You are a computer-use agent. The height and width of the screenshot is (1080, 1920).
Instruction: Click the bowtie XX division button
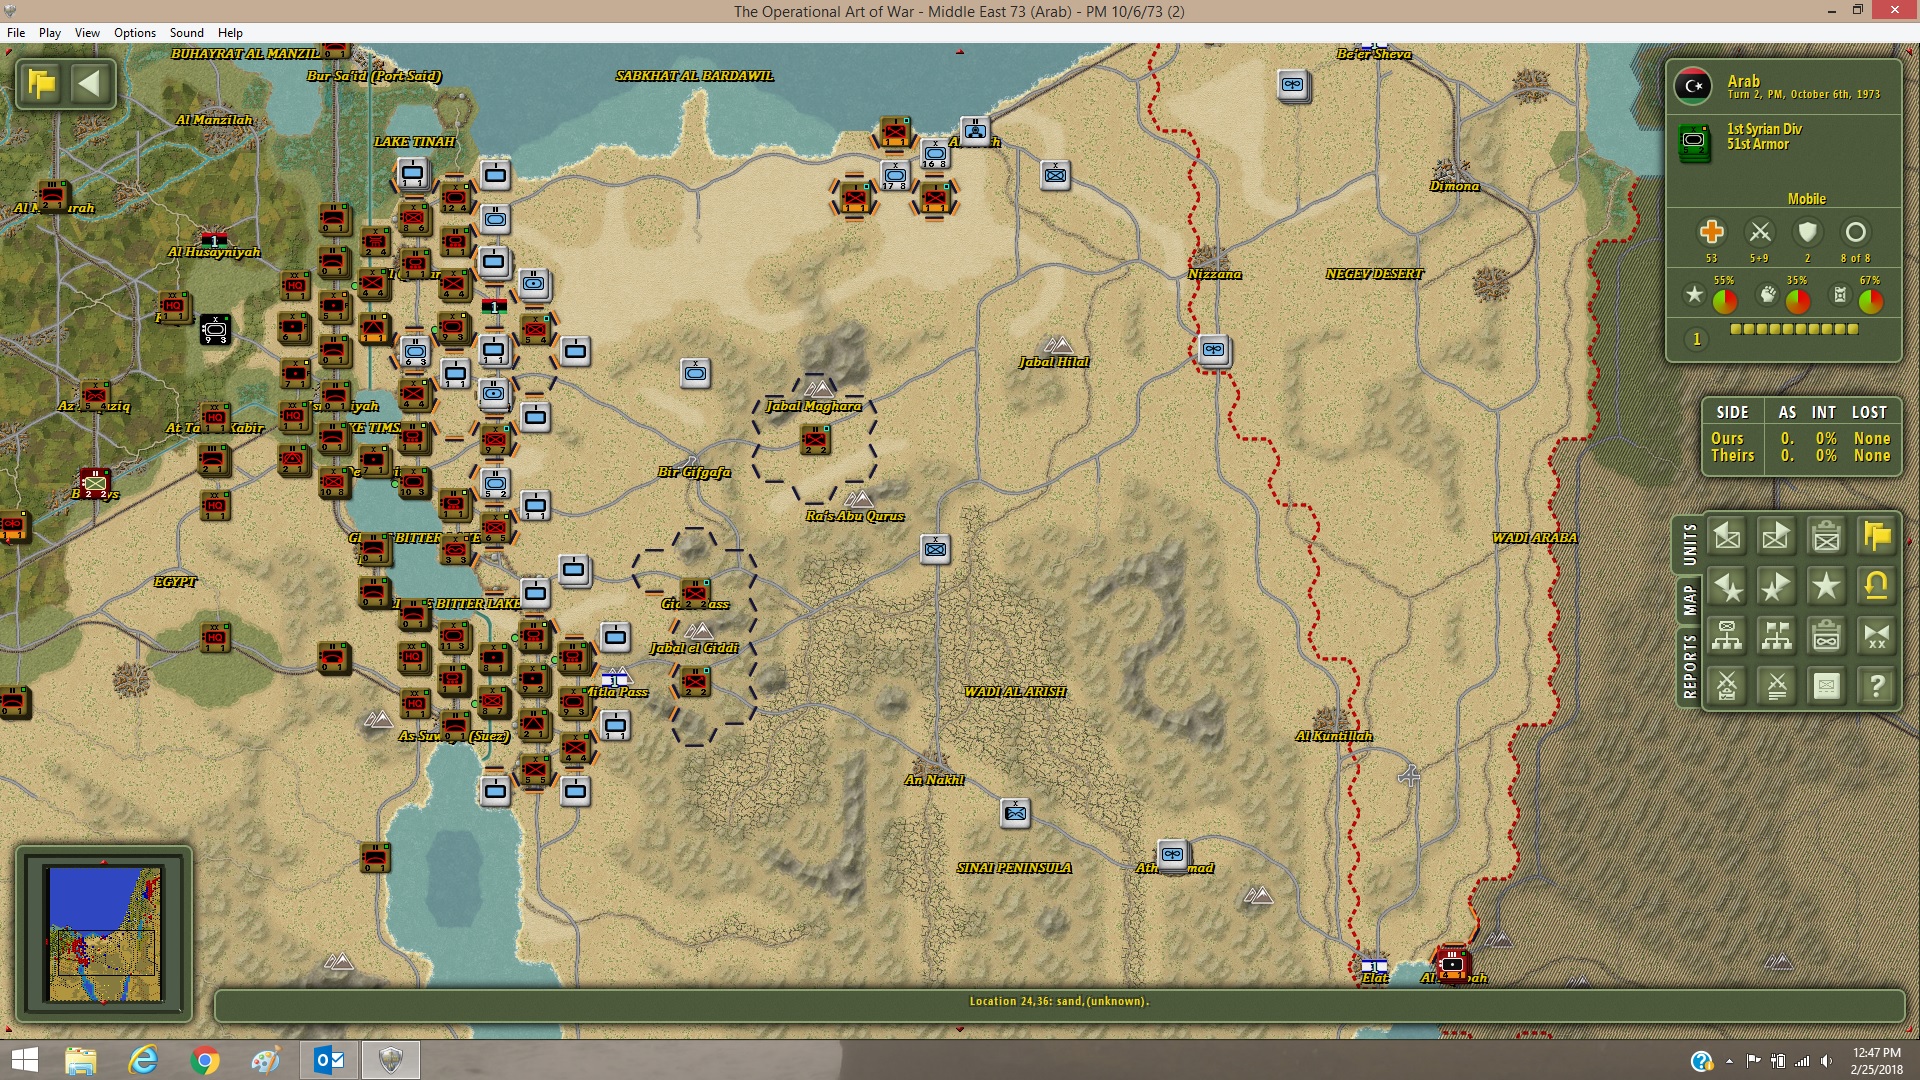(1876, 636)
